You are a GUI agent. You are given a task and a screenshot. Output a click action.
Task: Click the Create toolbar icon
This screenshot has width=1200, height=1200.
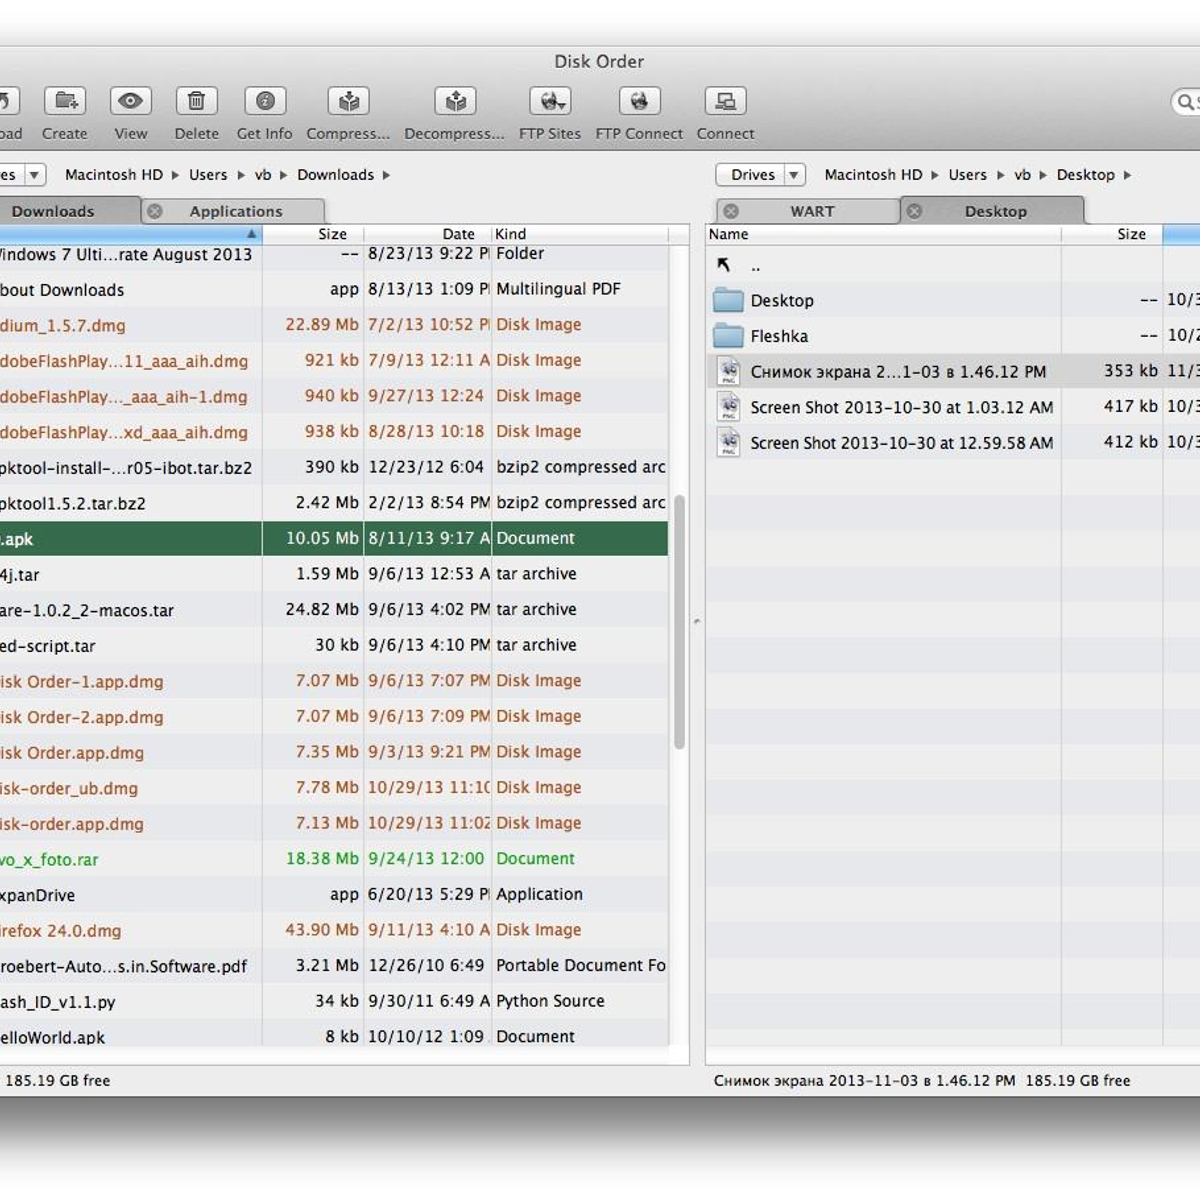pos(64,101)
